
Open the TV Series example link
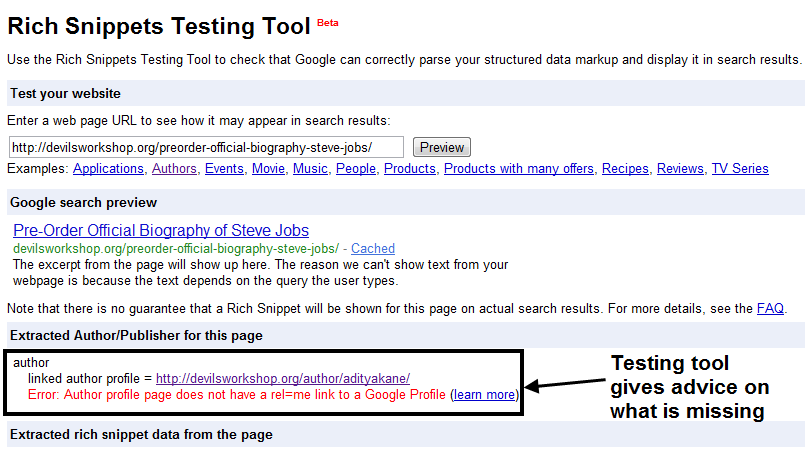(740, 168)
